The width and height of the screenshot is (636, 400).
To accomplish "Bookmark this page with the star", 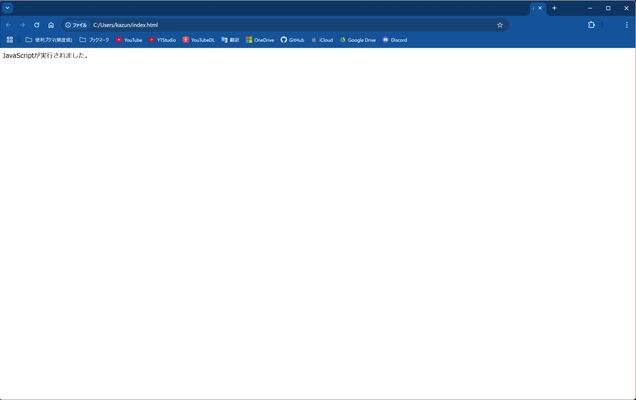I will [x=500, y=25].
